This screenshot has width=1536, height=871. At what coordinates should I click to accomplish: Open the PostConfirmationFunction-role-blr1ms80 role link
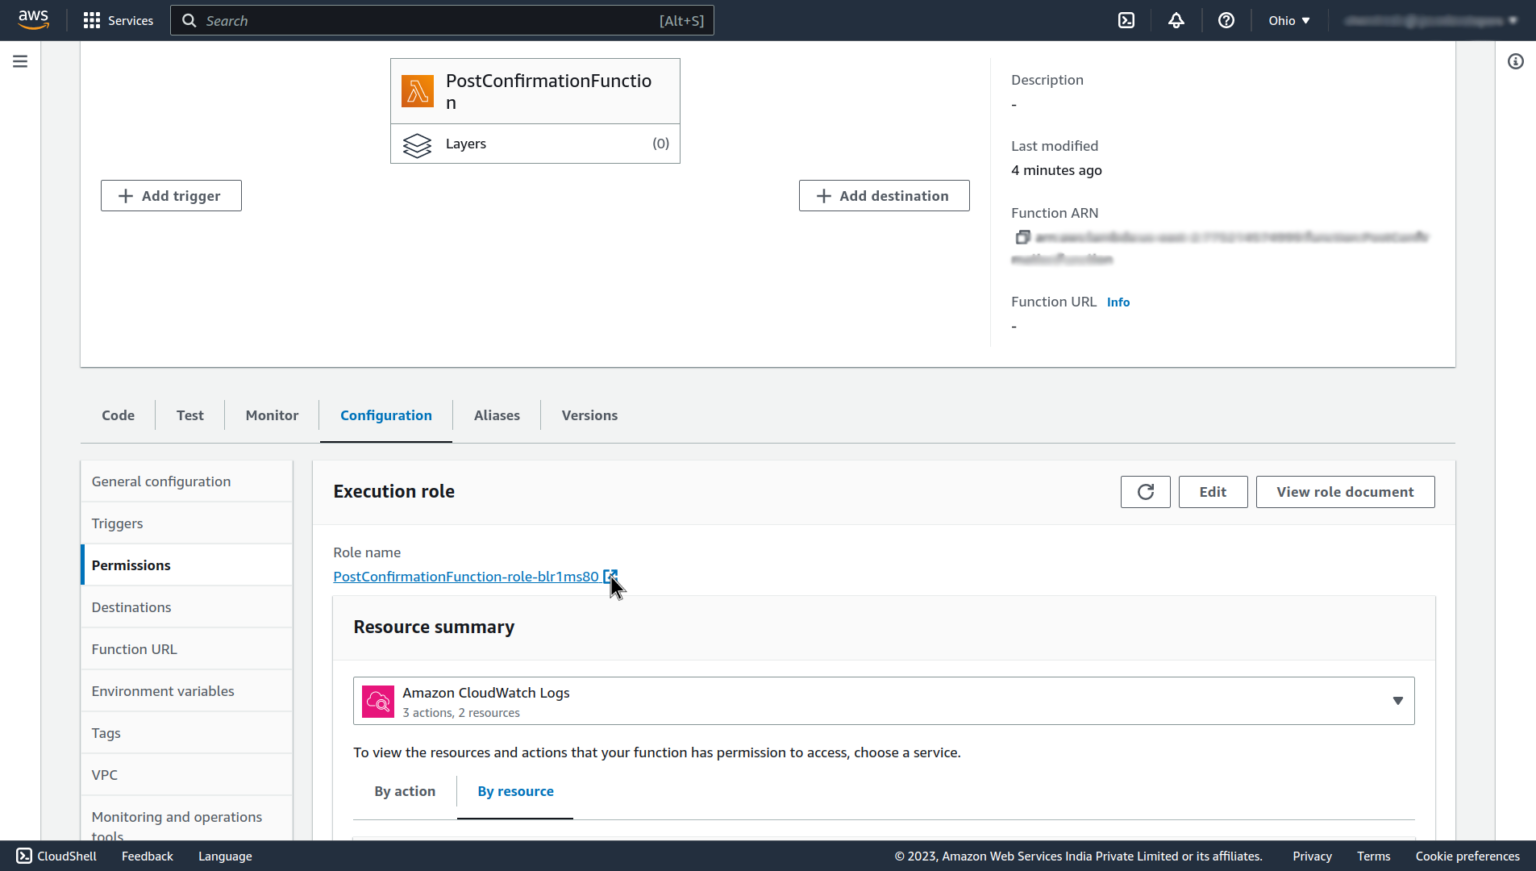(466, 576)
